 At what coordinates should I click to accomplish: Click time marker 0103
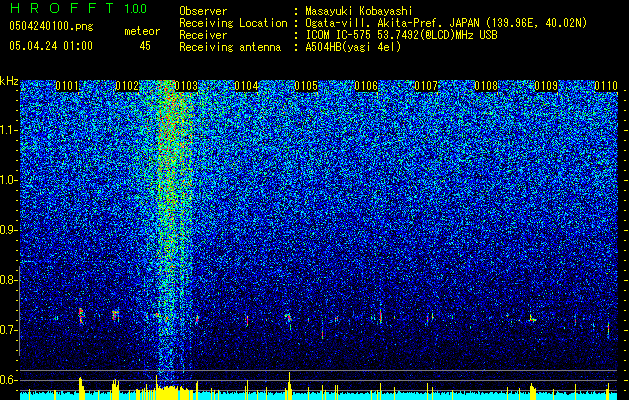(187, 86)
